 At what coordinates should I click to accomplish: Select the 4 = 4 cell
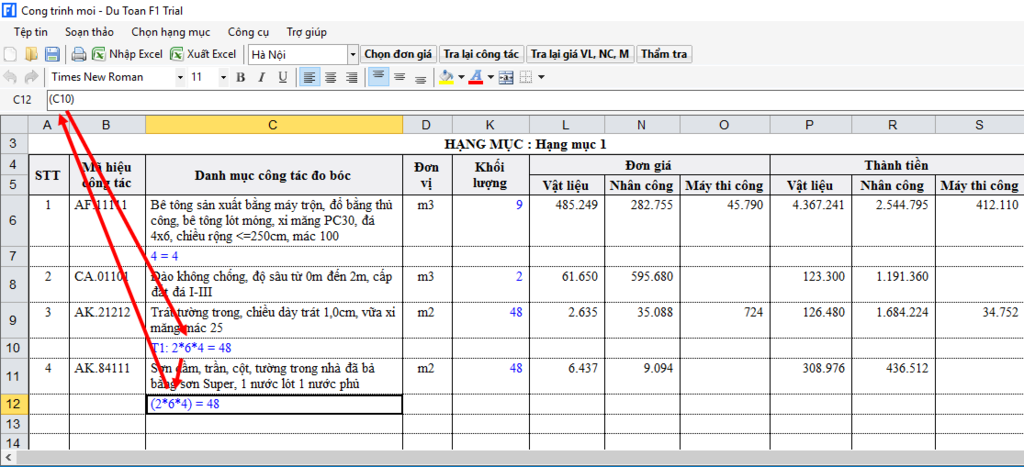point(274,255)
